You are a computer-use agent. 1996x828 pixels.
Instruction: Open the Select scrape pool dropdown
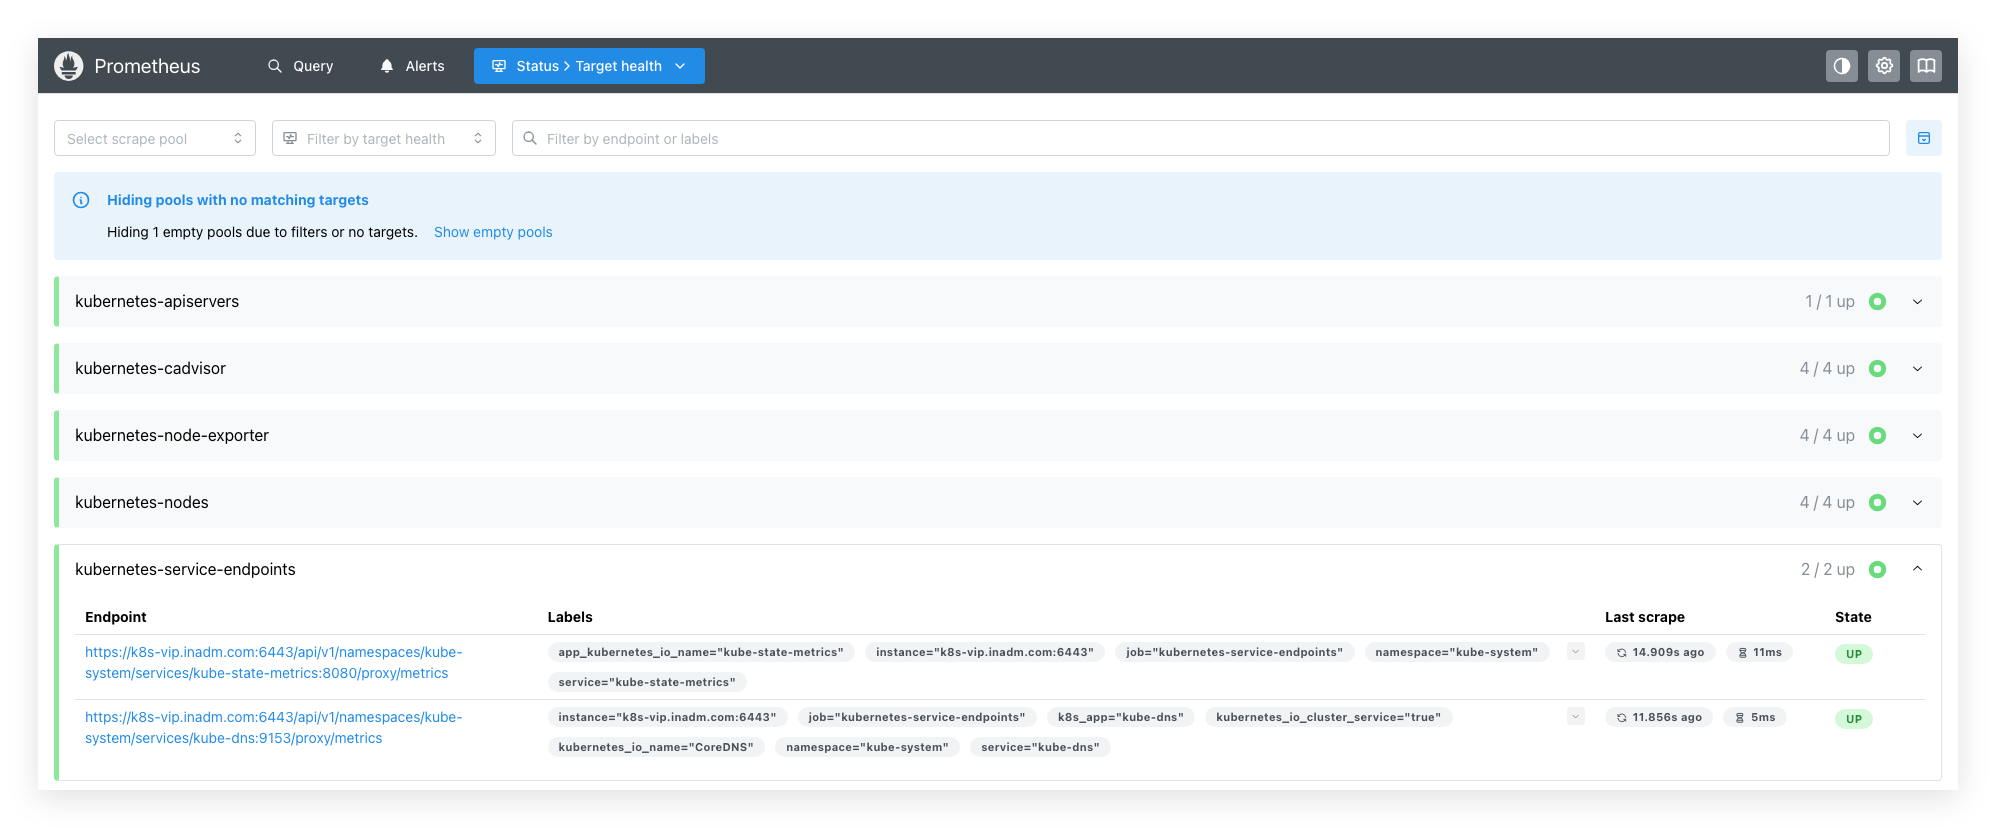point(155,138)
